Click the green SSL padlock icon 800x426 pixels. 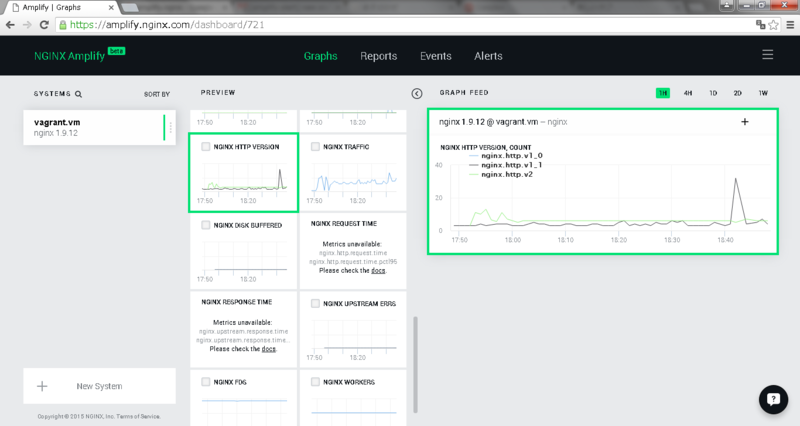[x=63, y=24]
